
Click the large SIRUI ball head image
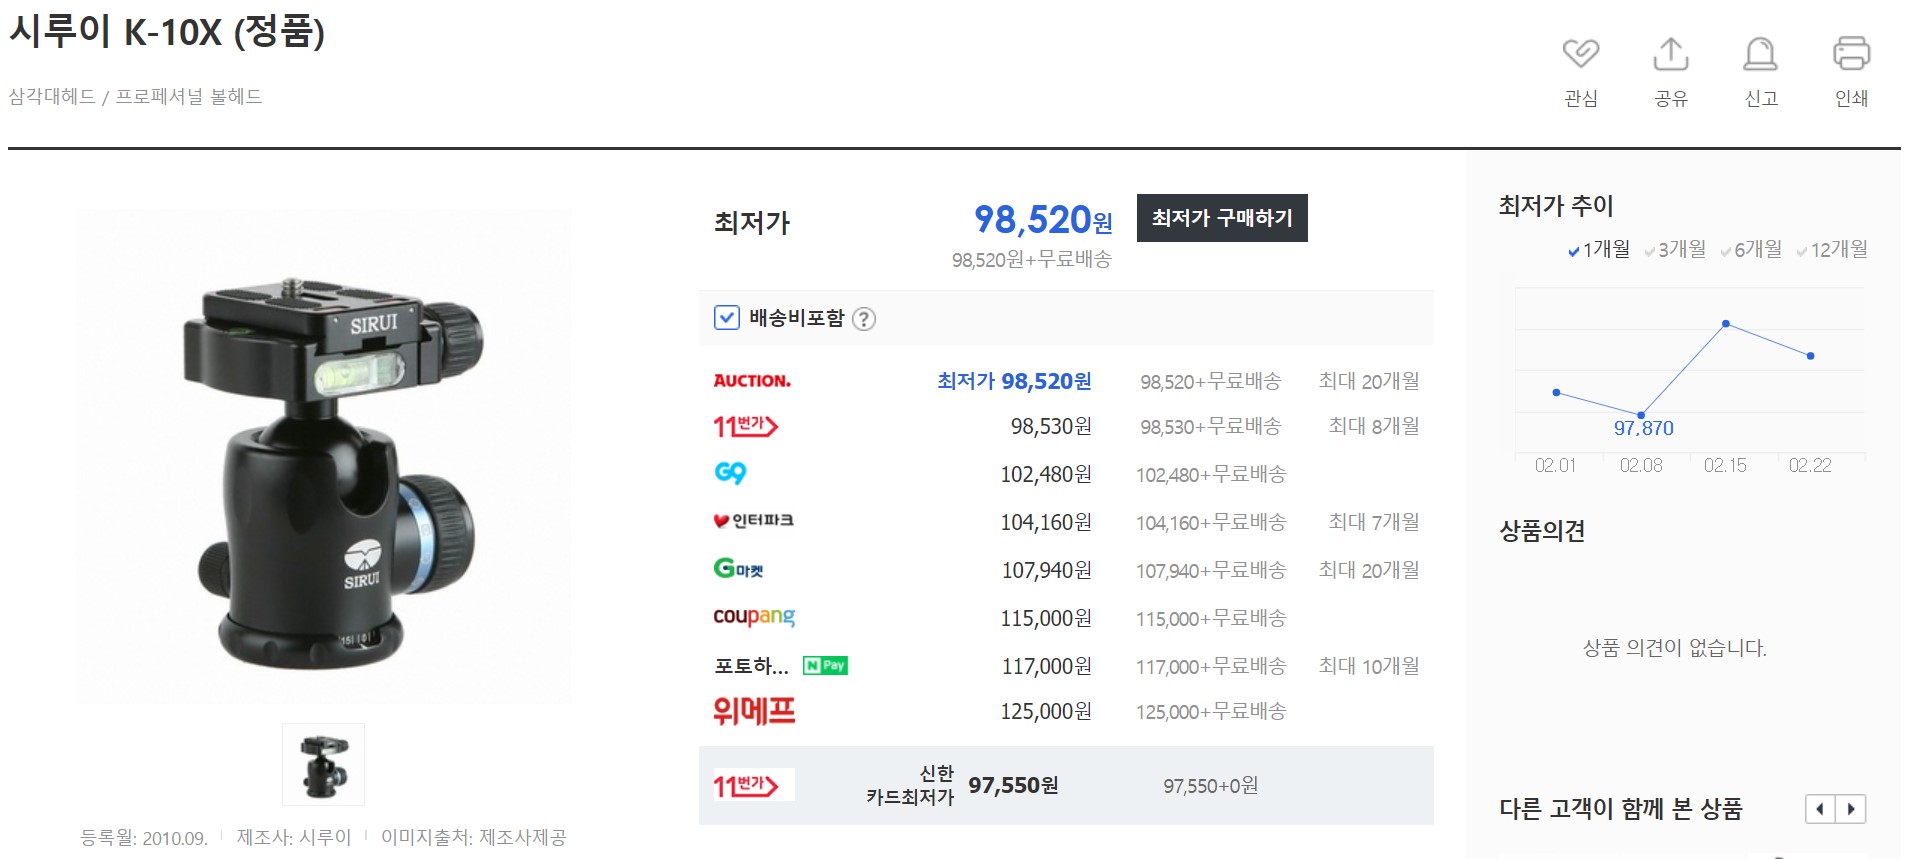324,458
